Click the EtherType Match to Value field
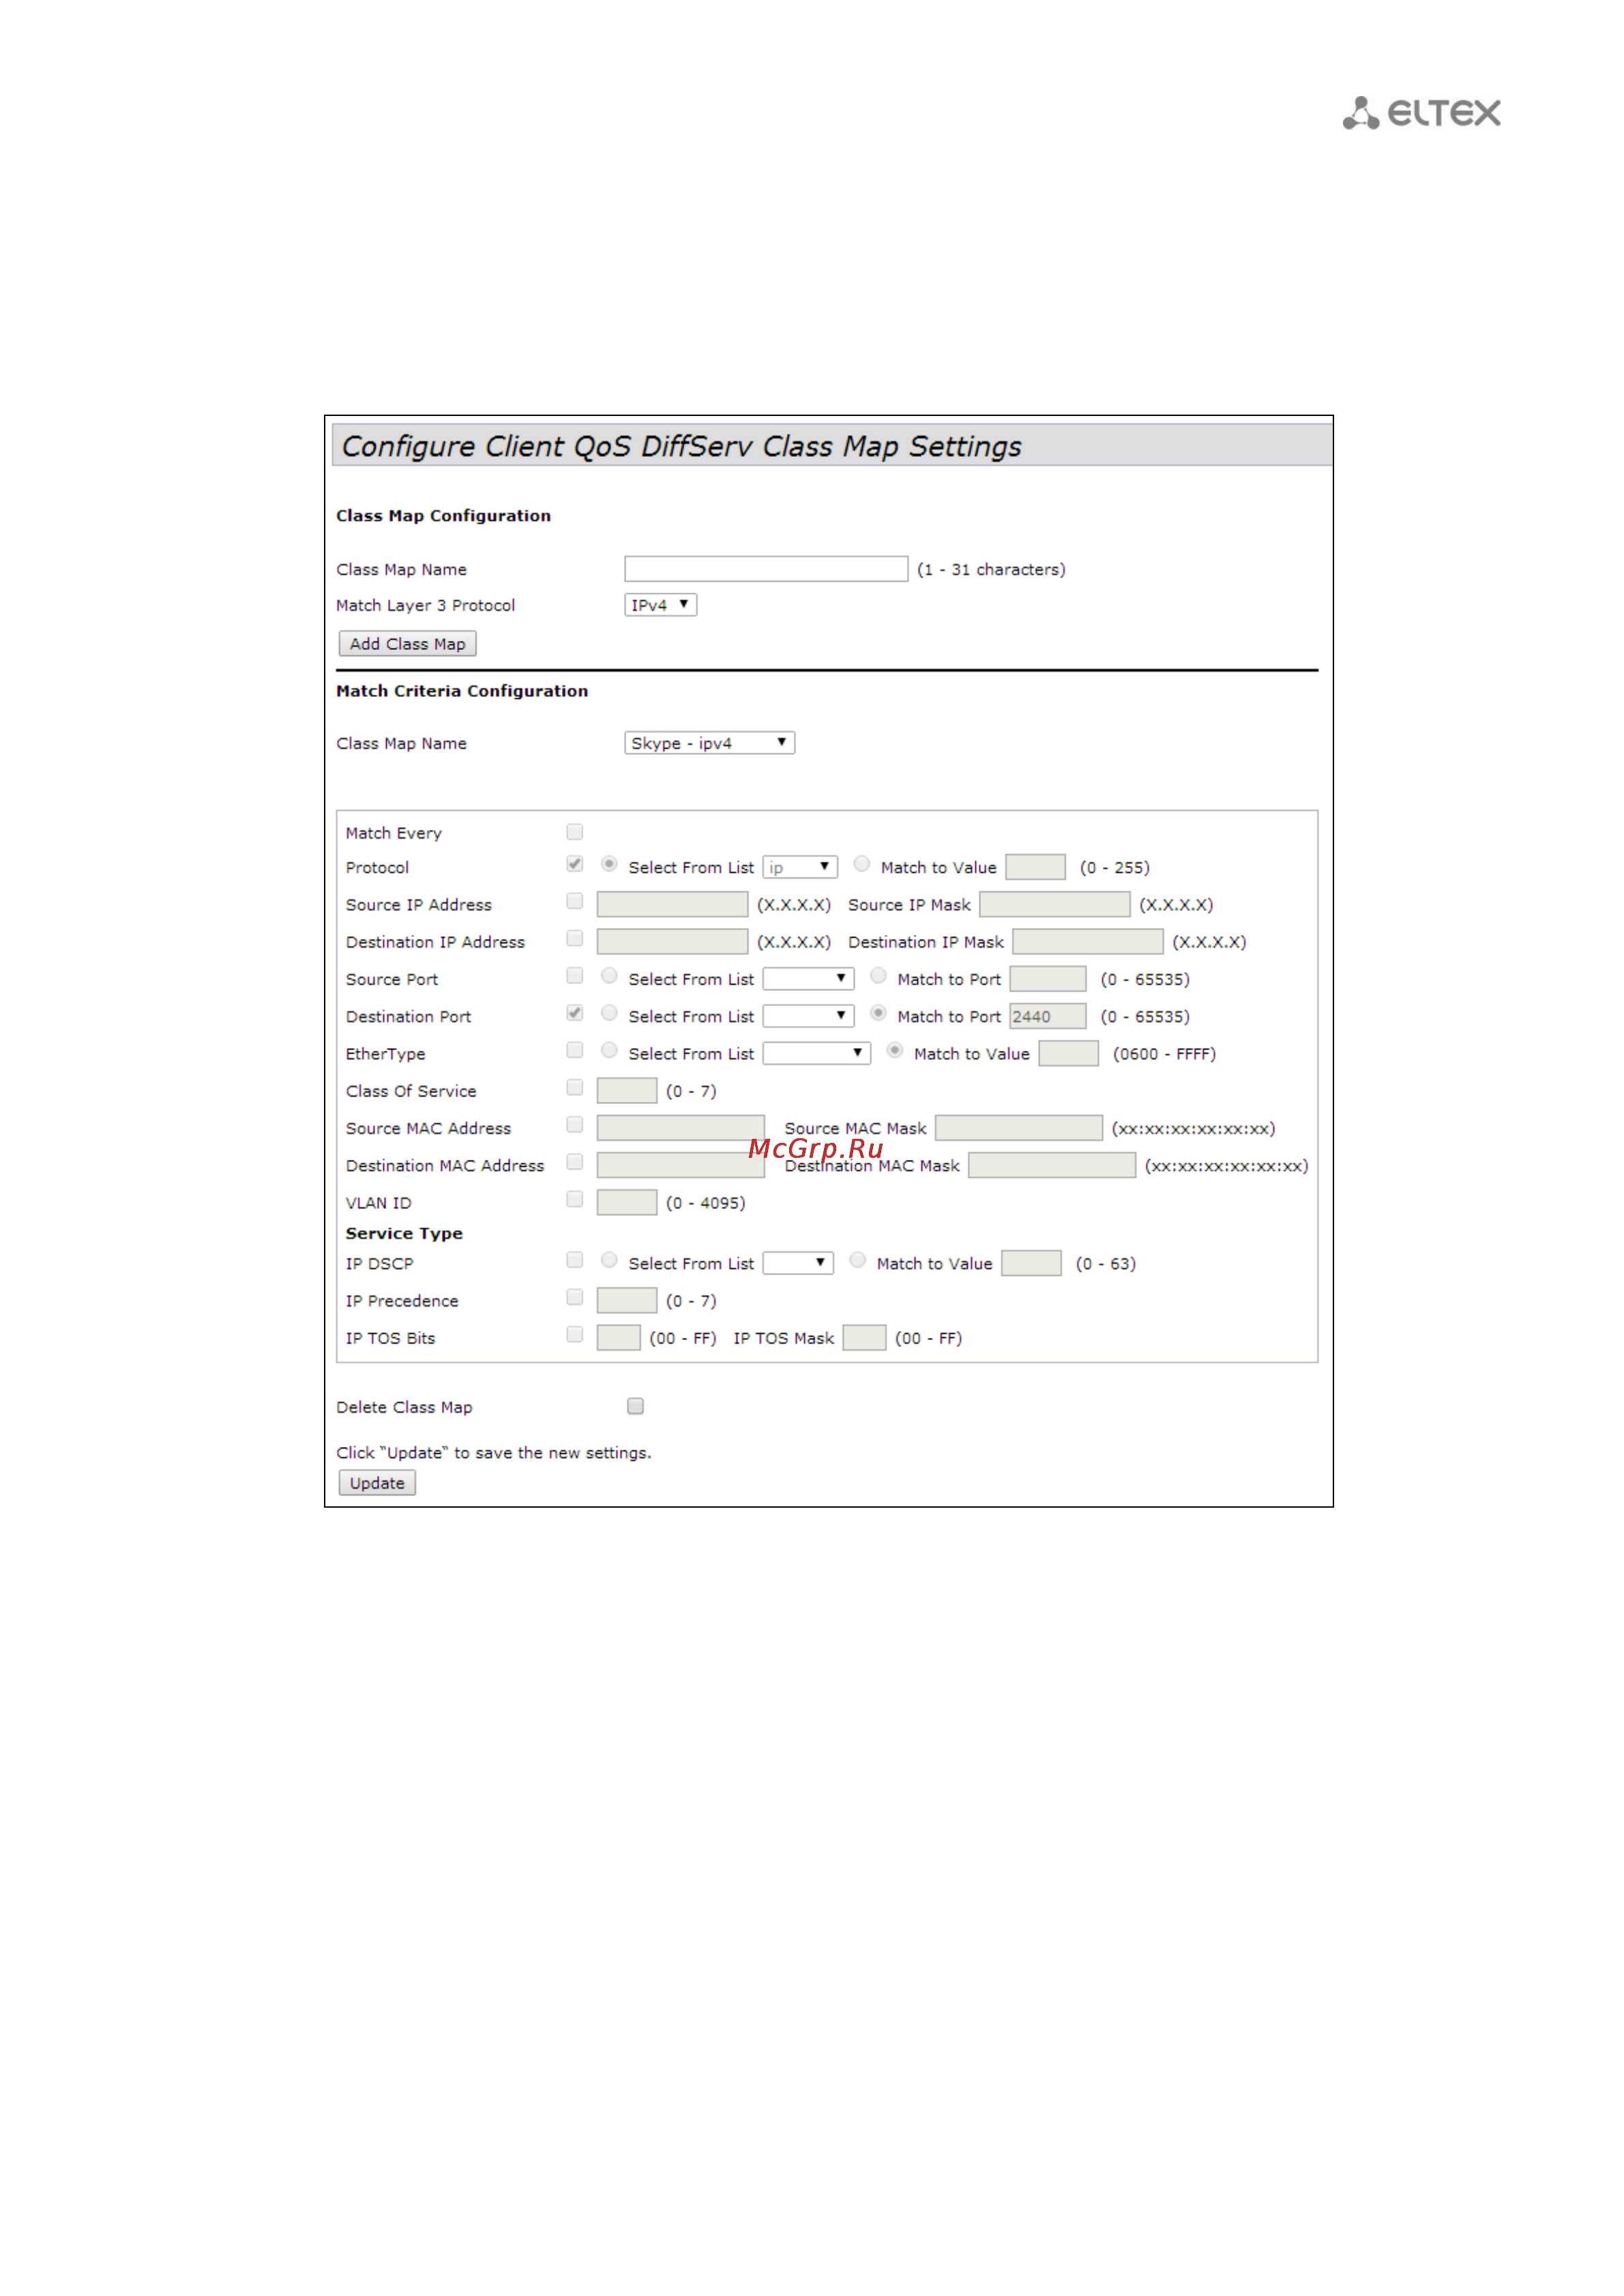 point(1069,1054)
